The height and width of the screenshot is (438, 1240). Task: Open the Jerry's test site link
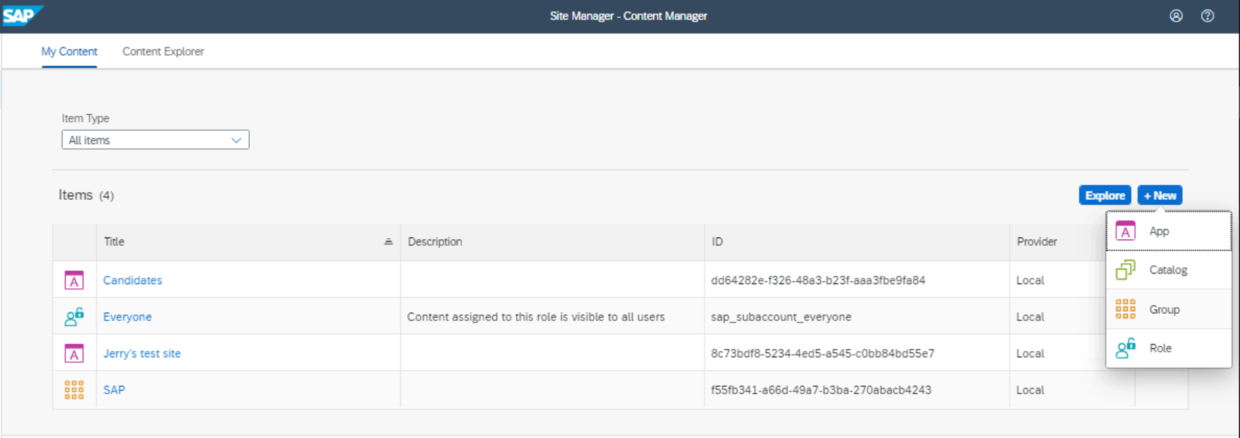coord(142,353)
